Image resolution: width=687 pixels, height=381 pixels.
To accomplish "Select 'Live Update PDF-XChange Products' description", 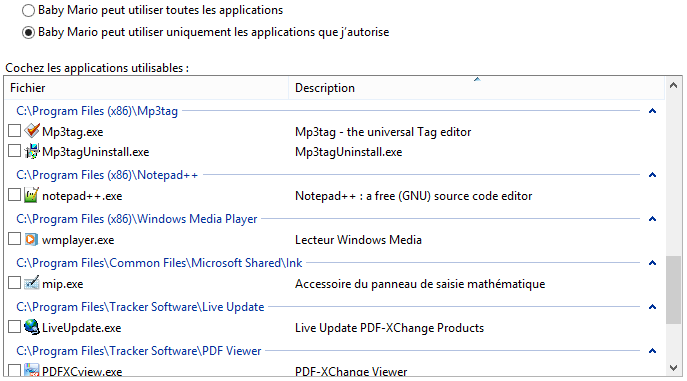I will 390,328.
